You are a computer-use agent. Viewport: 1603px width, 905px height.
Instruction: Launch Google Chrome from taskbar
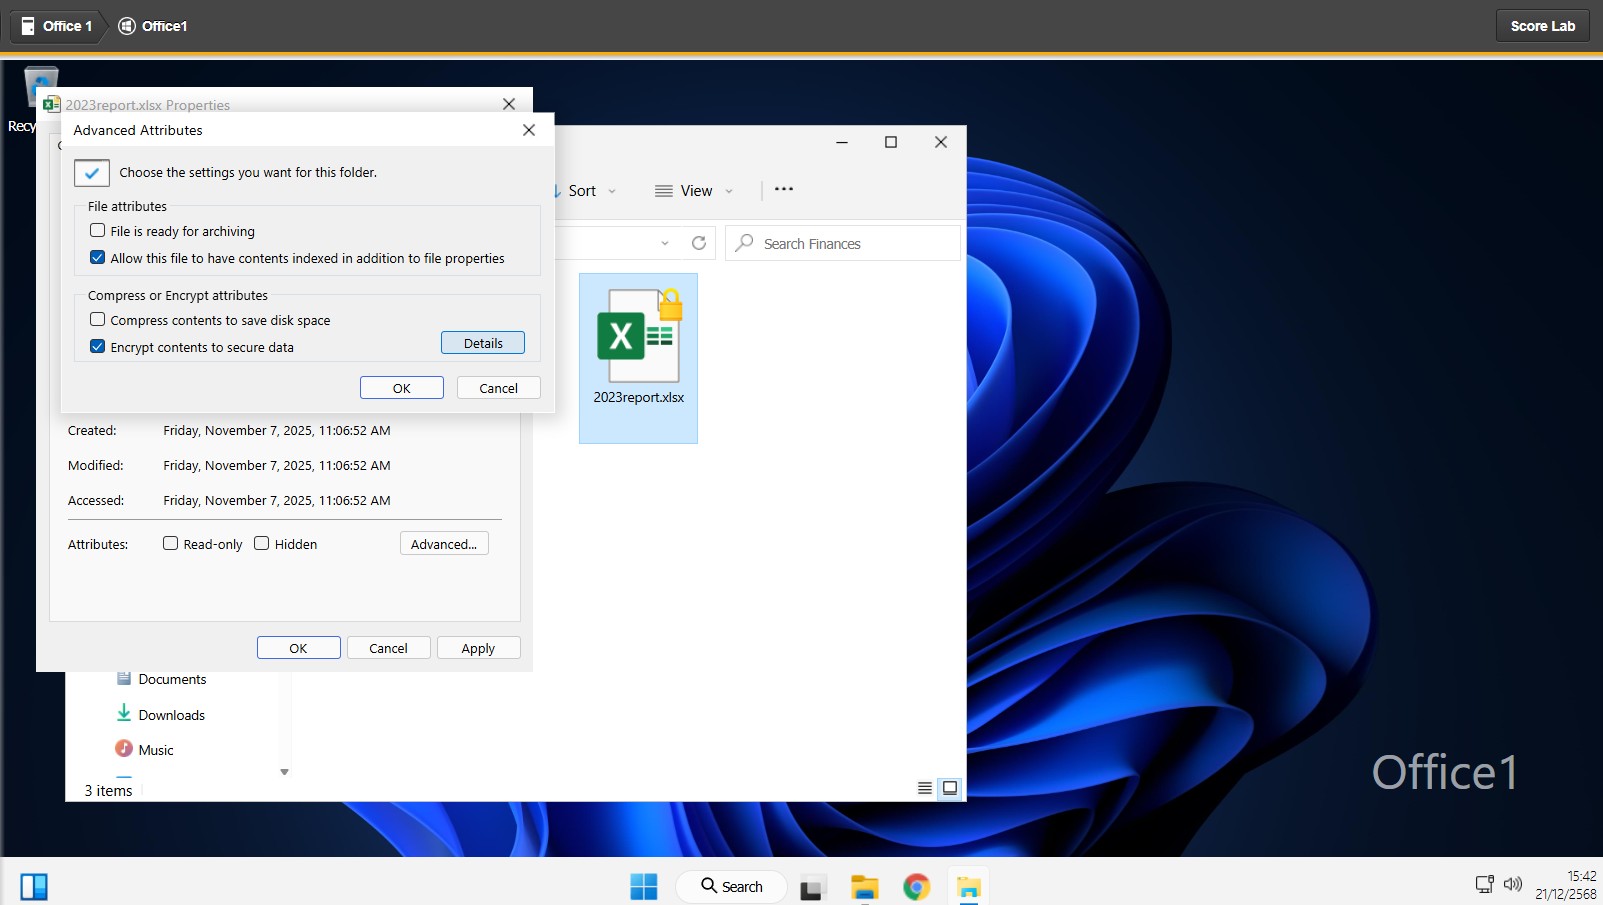pyautogui.click(x=916, y=887)
